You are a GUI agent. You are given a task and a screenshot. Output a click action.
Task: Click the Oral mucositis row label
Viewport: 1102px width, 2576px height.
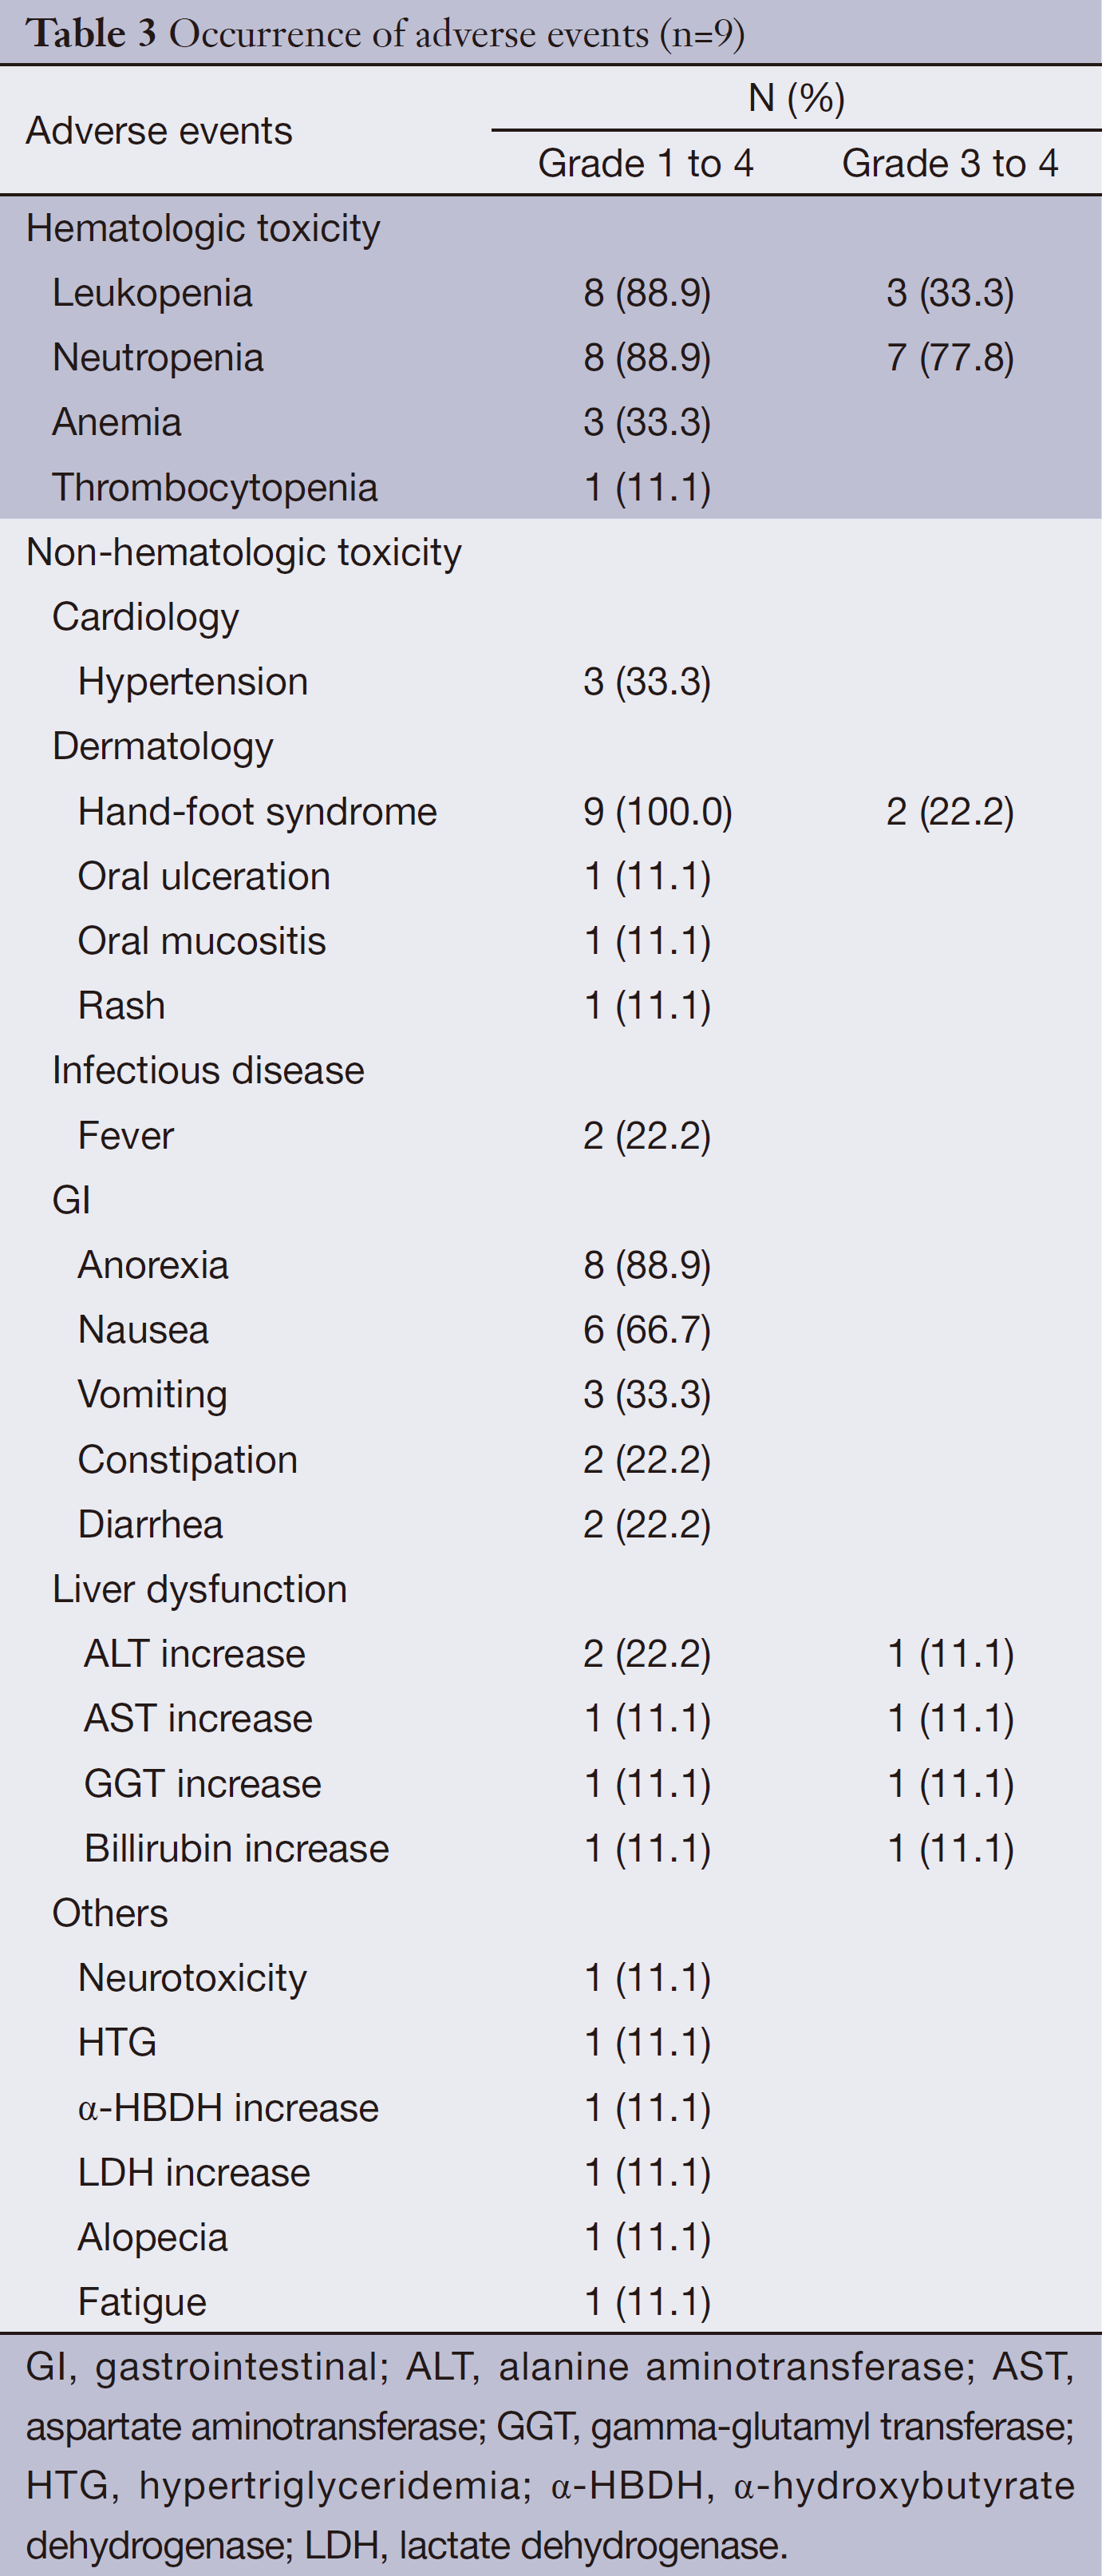tap(202, 941)
